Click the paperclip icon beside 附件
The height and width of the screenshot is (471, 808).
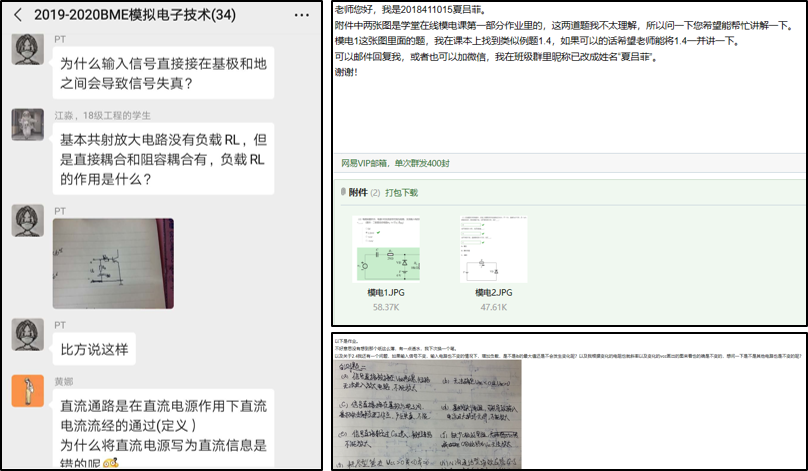click(342, 192)
